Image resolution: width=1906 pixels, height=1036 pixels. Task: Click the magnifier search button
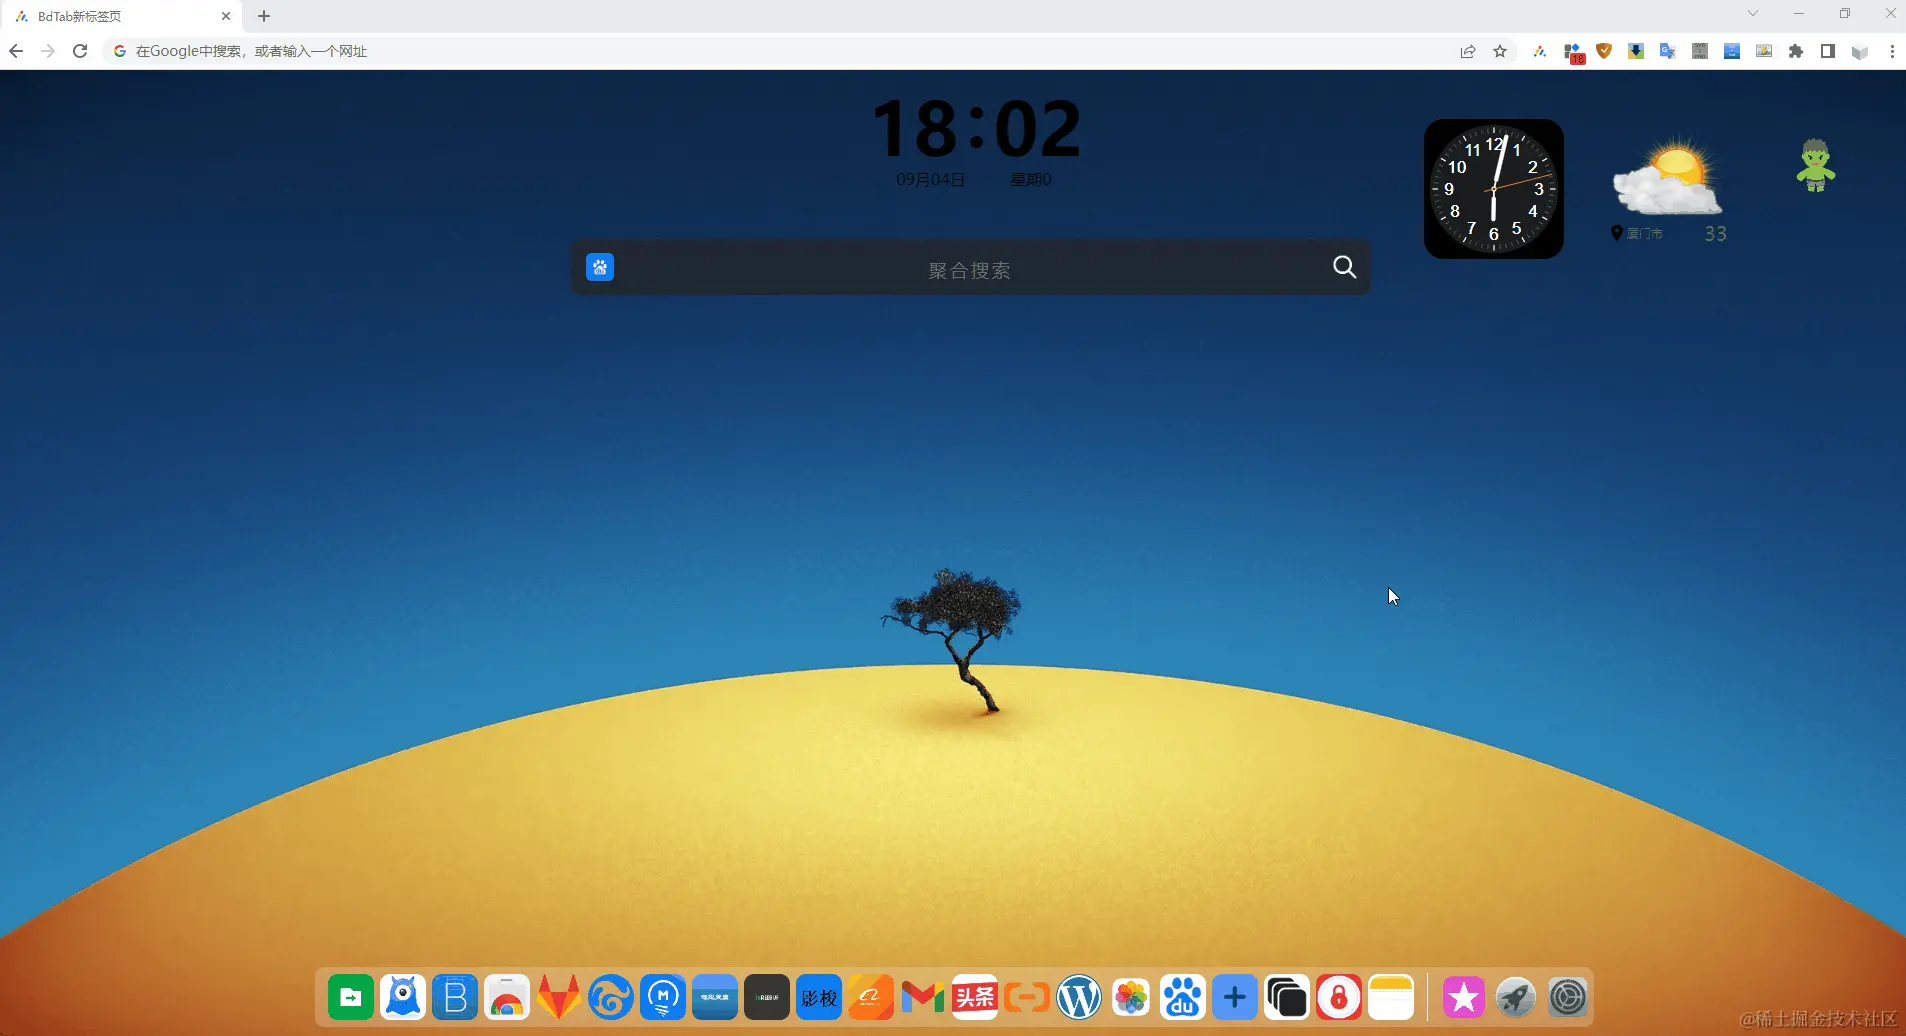[1345, 267]
